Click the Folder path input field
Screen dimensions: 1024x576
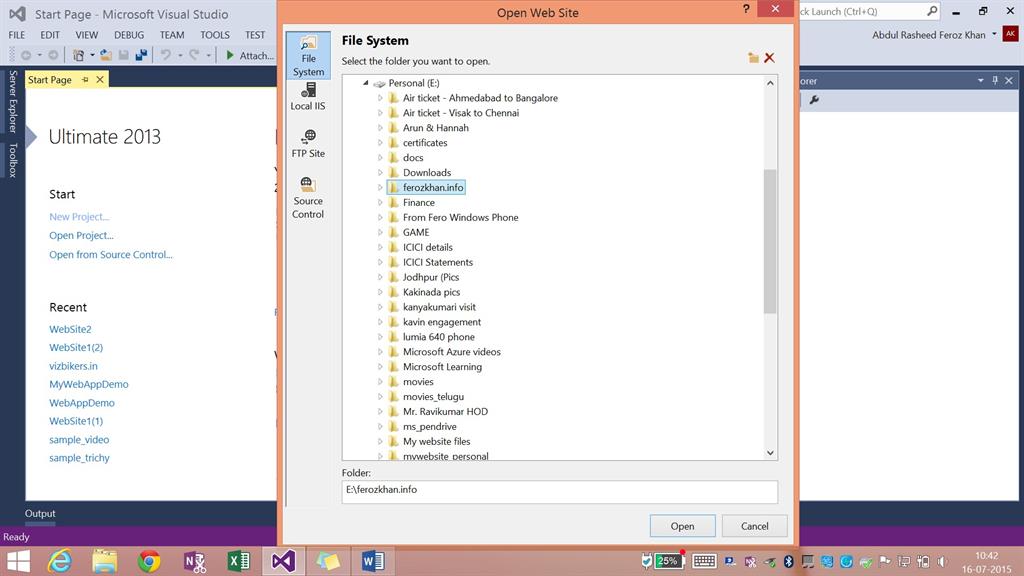(x=560, y=492)
